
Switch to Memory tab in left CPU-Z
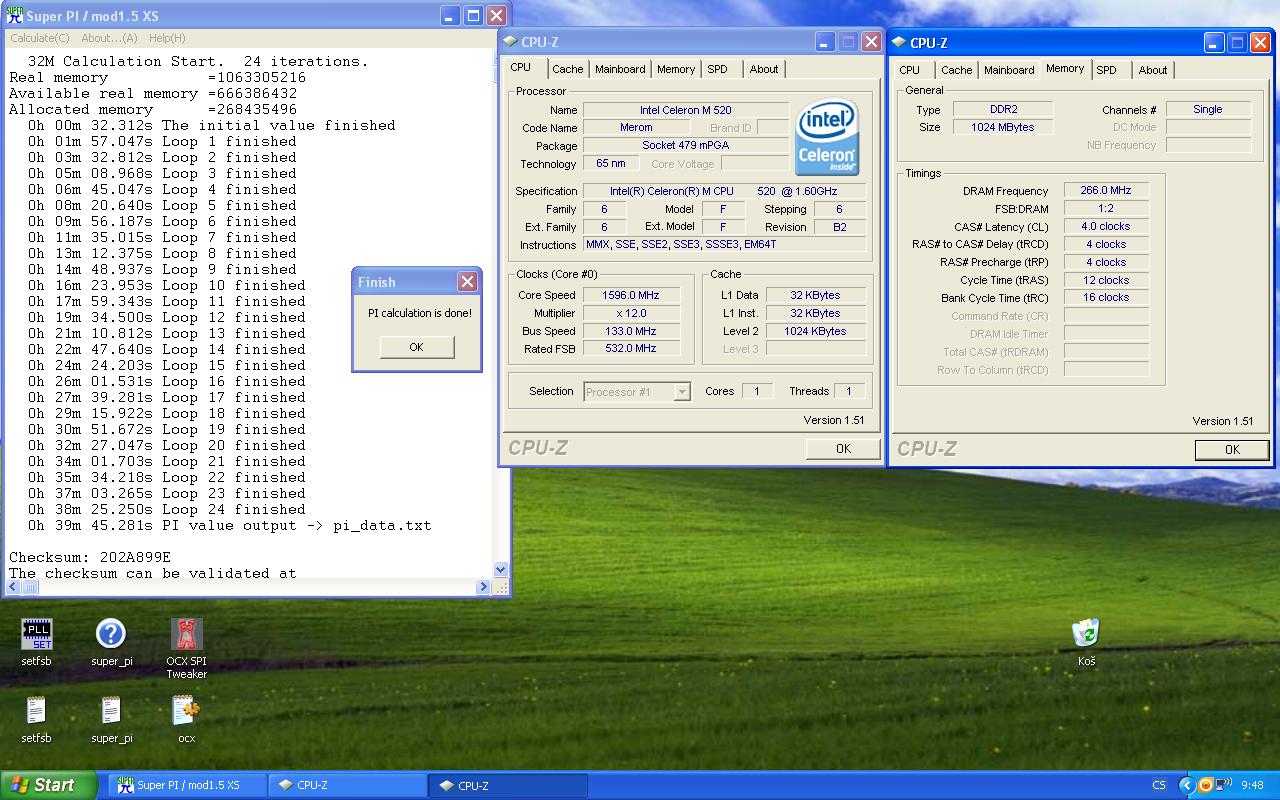676,69
